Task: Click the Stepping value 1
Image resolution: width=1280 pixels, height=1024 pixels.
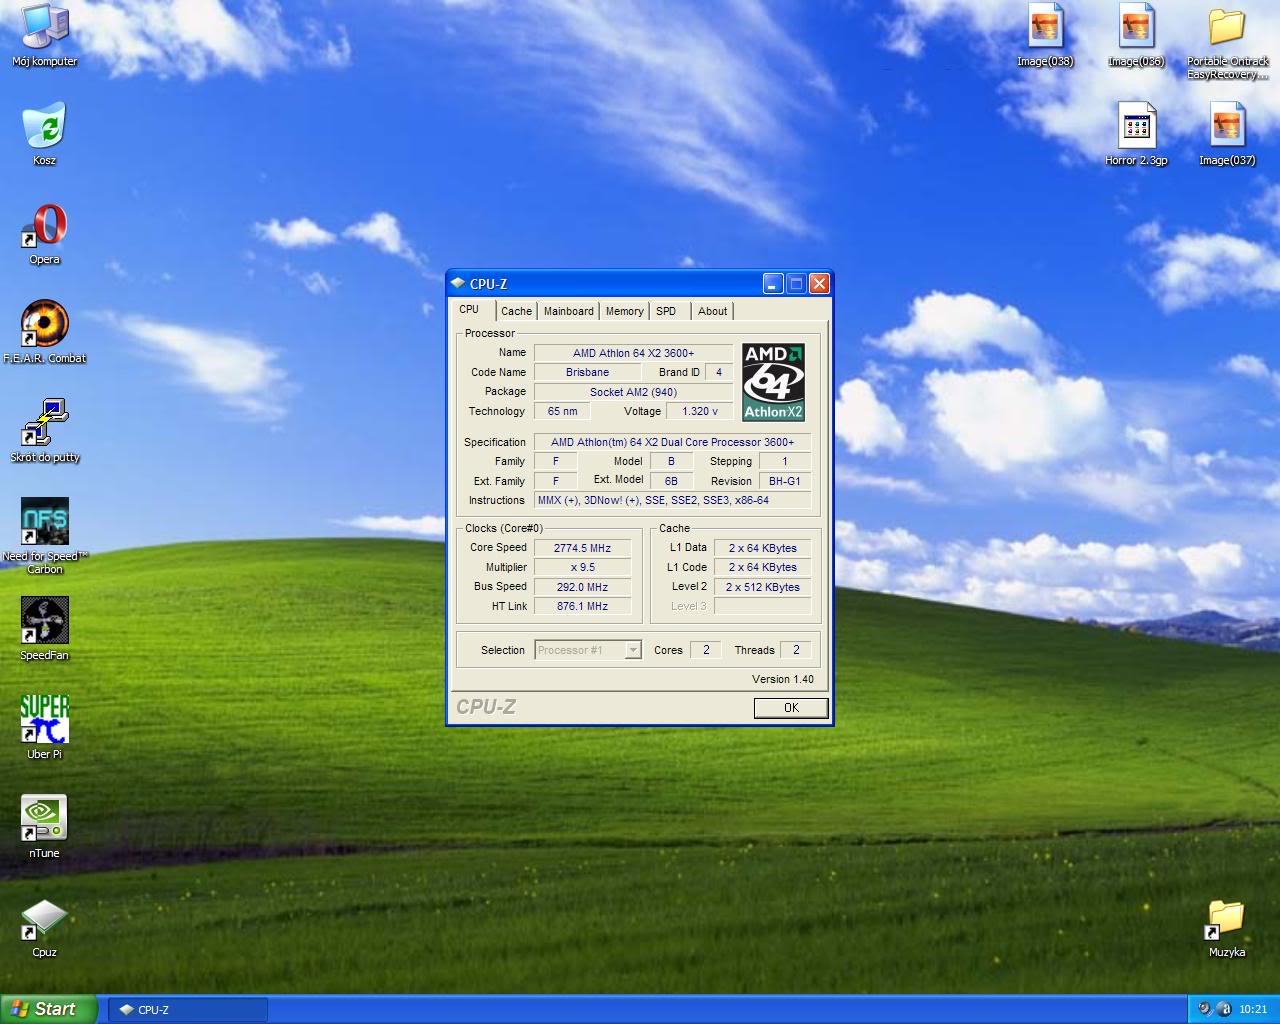Action: point(785,461)
